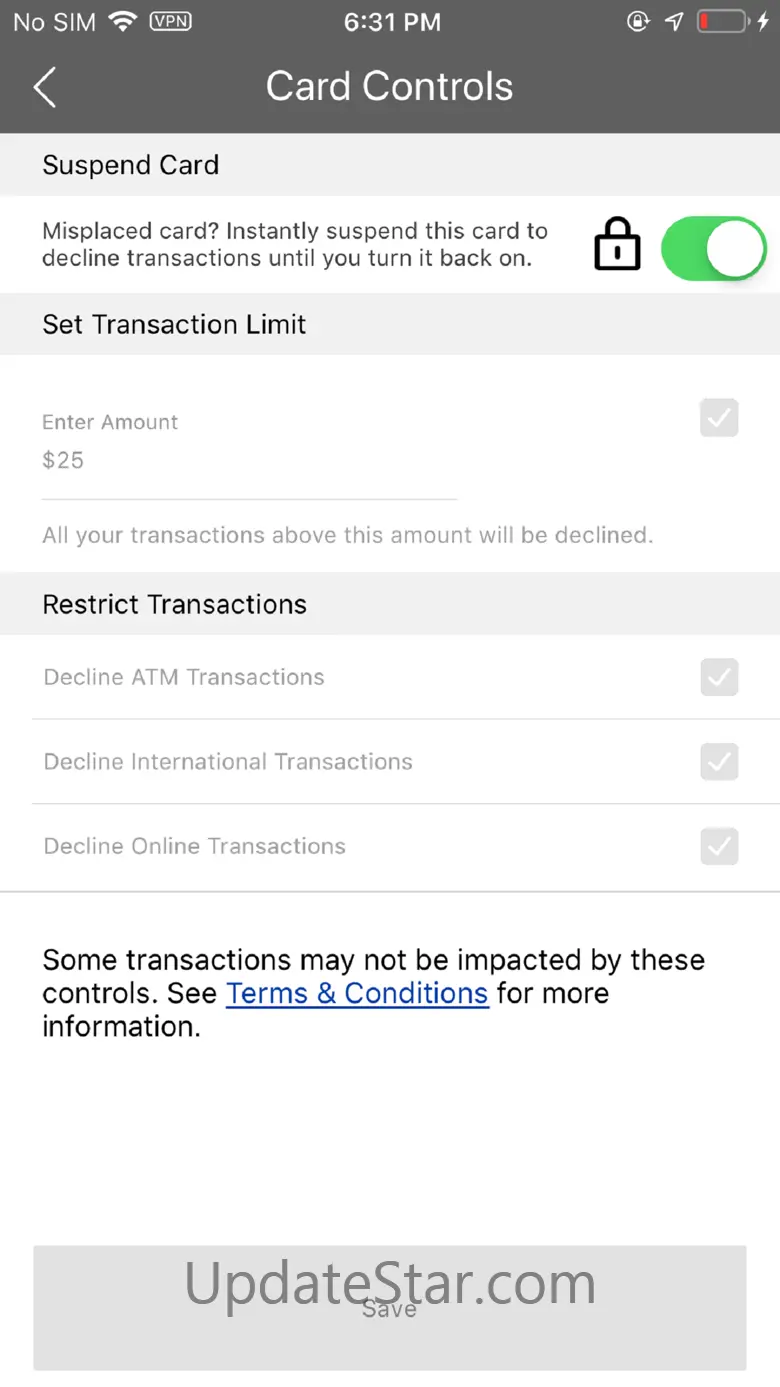Viewport: 780px width, 1387px height.
Task: Toggle Decline International Transactions checkbox
Action: 719,762
